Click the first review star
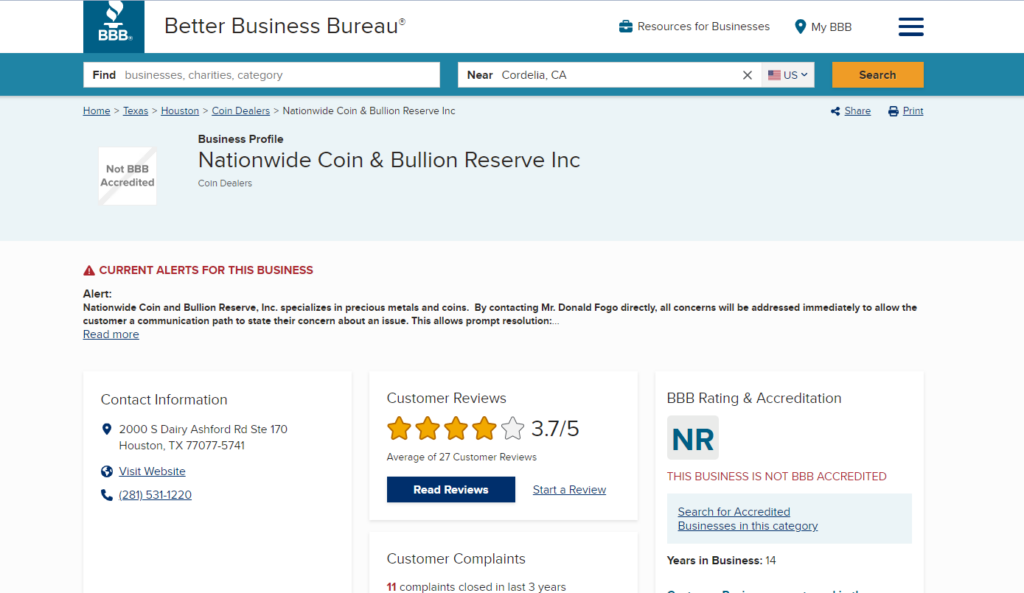 point(398,428)
